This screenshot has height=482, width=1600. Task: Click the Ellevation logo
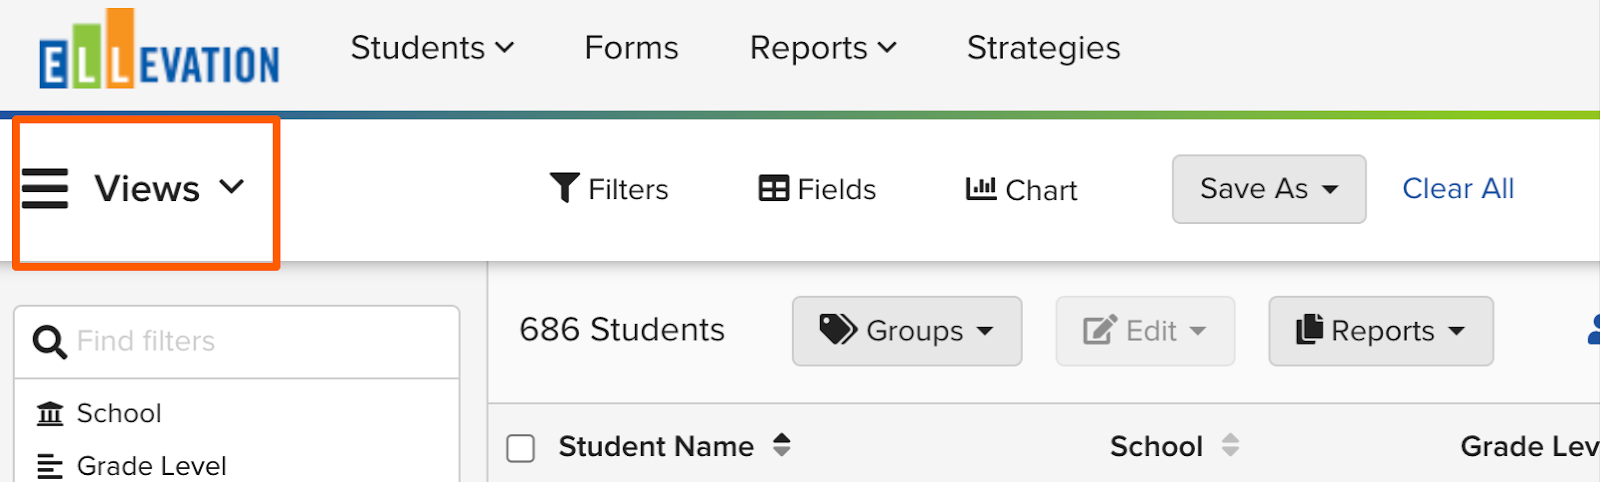(x=159, y=50)
